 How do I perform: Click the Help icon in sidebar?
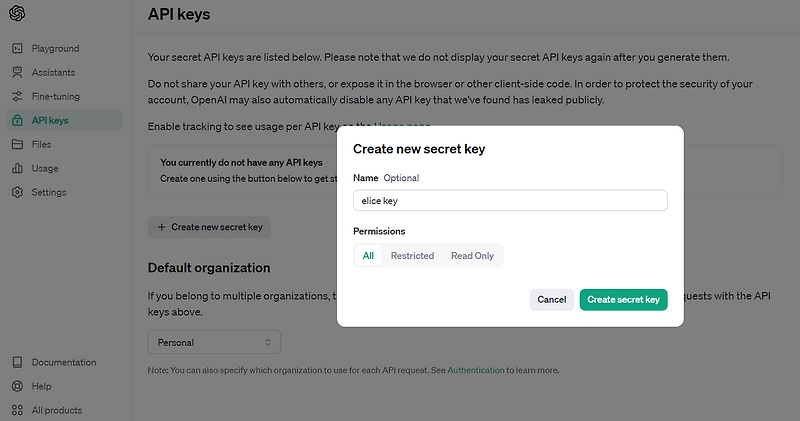point(18,386)
